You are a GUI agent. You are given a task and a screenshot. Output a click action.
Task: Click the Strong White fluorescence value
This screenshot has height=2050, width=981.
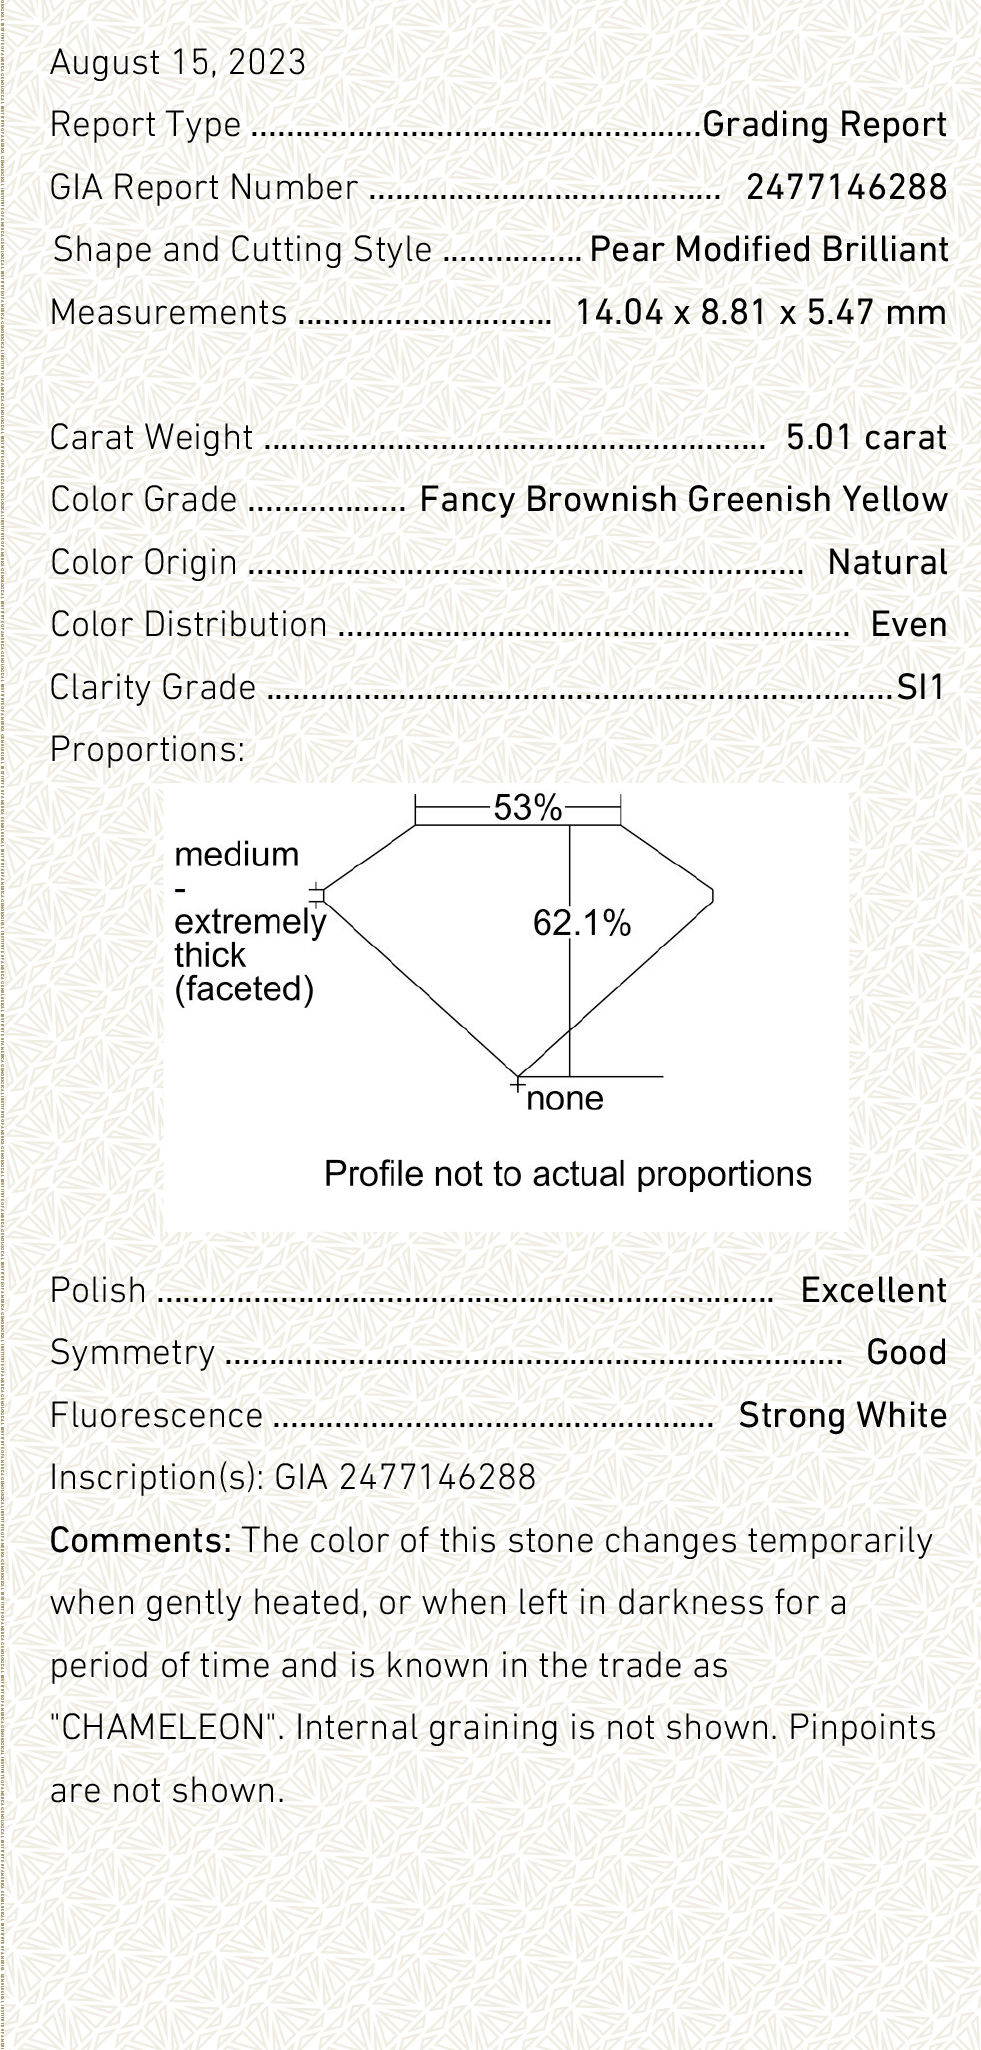pos(842,1415)
